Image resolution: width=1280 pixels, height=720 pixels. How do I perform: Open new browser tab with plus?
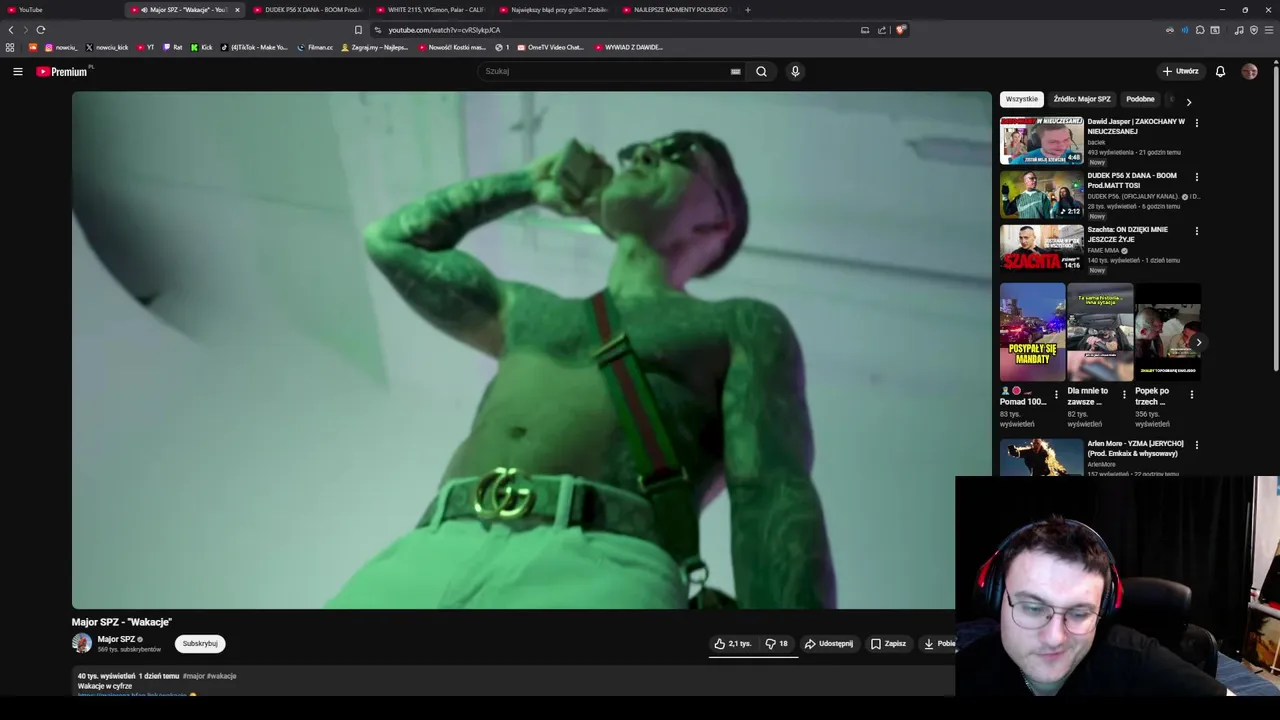747,10
